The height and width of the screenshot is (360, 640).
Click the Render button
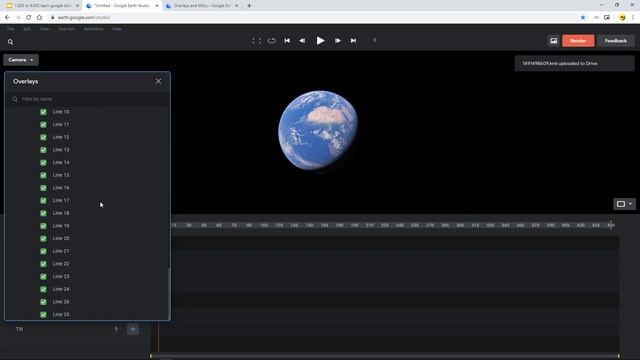578,41
